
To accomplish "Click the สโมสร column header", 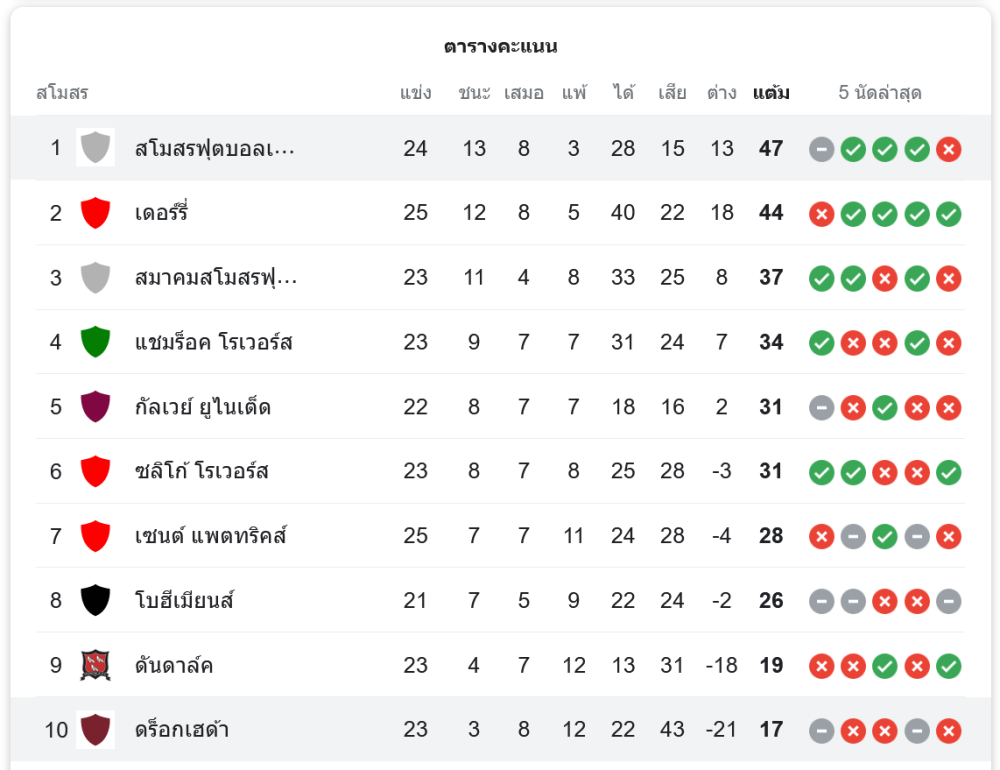I will [x=62, y=93].
